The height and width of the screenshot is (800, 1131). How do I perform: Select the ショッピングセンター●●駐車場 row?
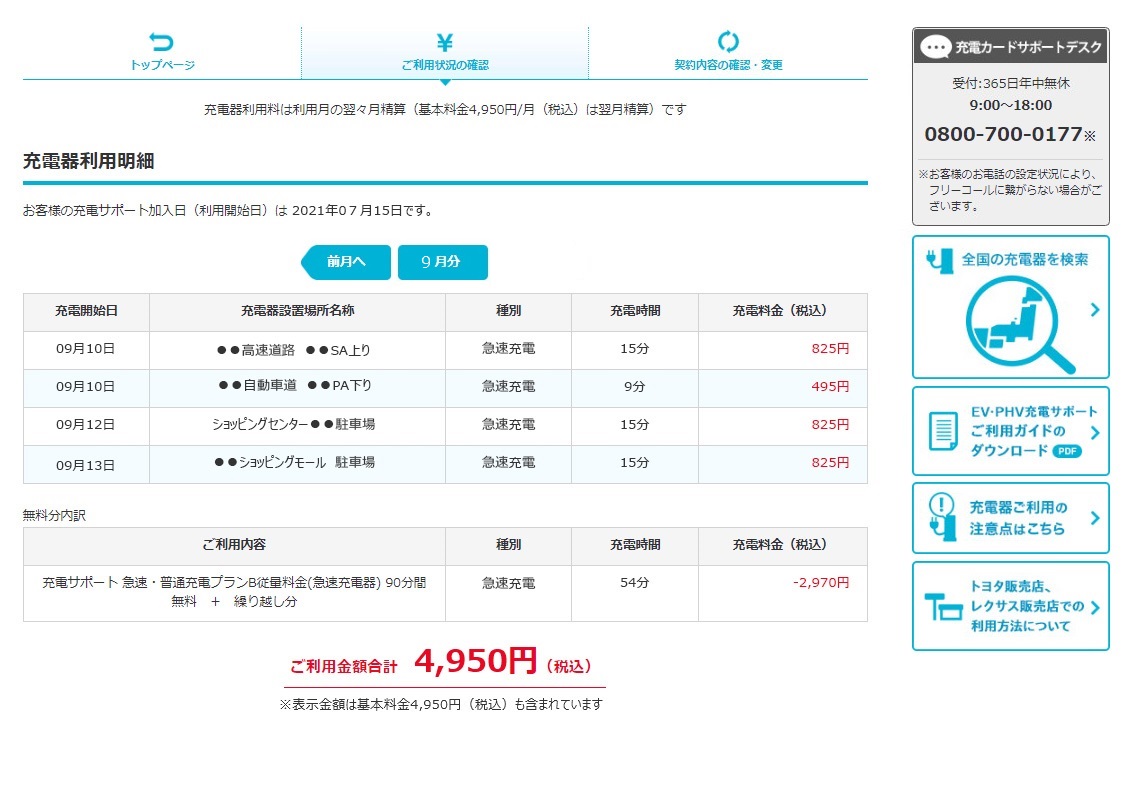(445, 426)
